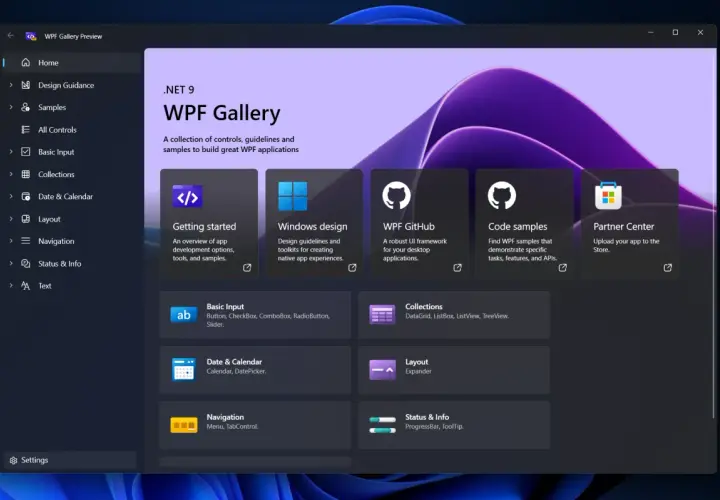Open the All Controls navigation item
720x500 pixels.
point(72,129)
